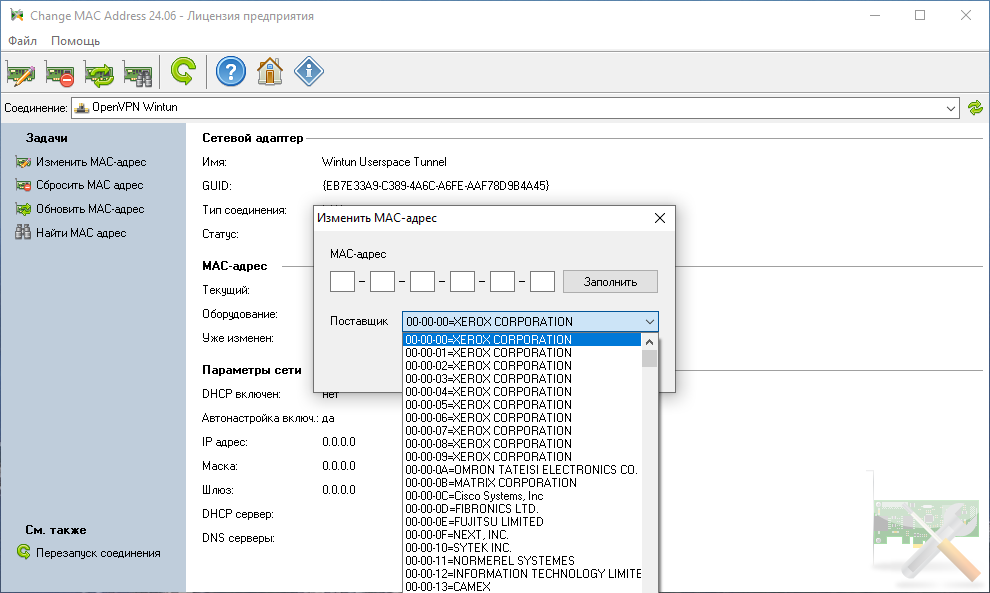Open the blue question mark help icon
Screen dimensions: 990x593
pyautogui.click(x=230, y=71)
